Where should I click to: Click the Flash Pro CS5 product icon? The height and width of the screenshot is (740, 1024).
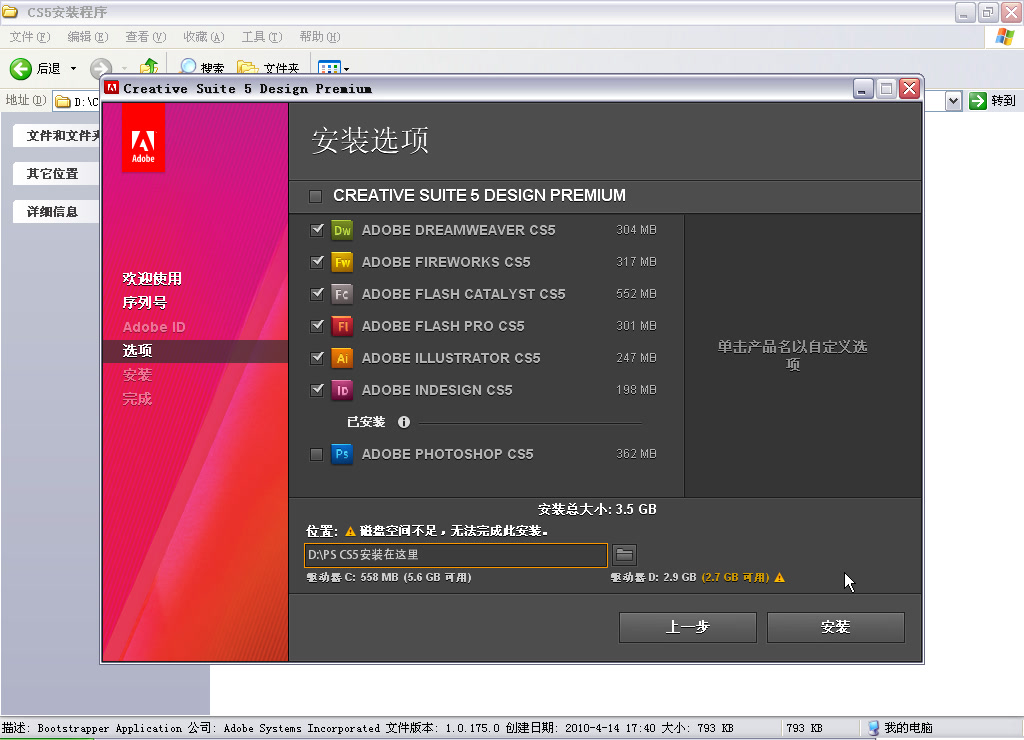coord(341,325)
